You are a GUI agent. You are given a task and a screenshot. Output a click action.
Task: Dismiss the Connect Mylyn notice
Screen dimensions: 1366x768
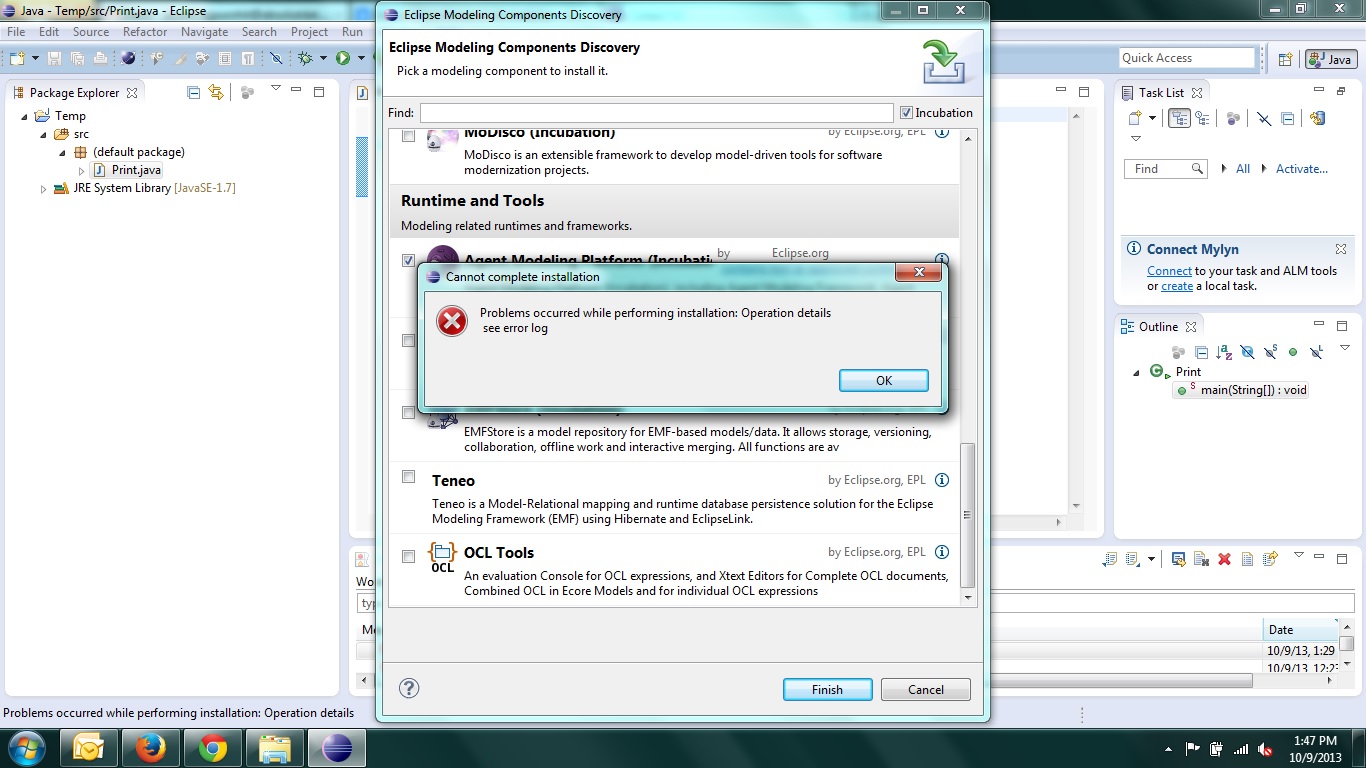point(1341,249)
